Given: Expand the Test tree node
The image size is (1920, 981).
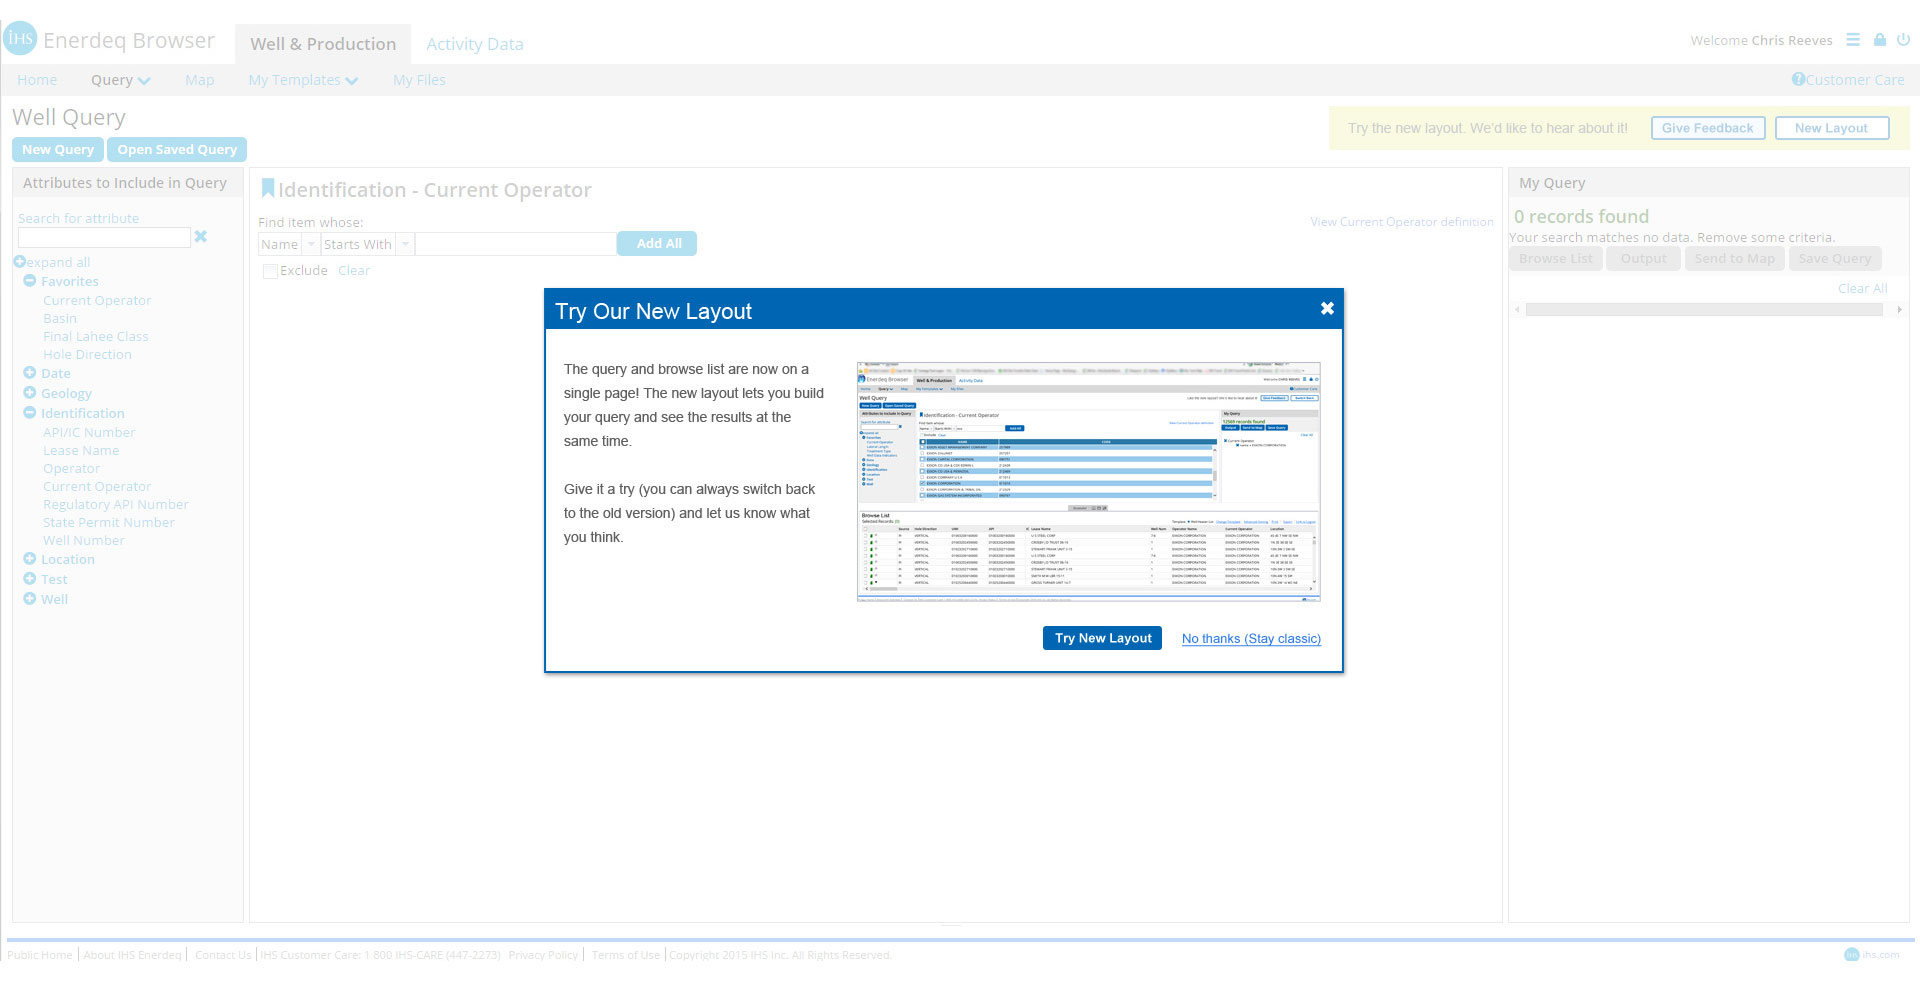Looking at the screenshot, I should [30, 579].
